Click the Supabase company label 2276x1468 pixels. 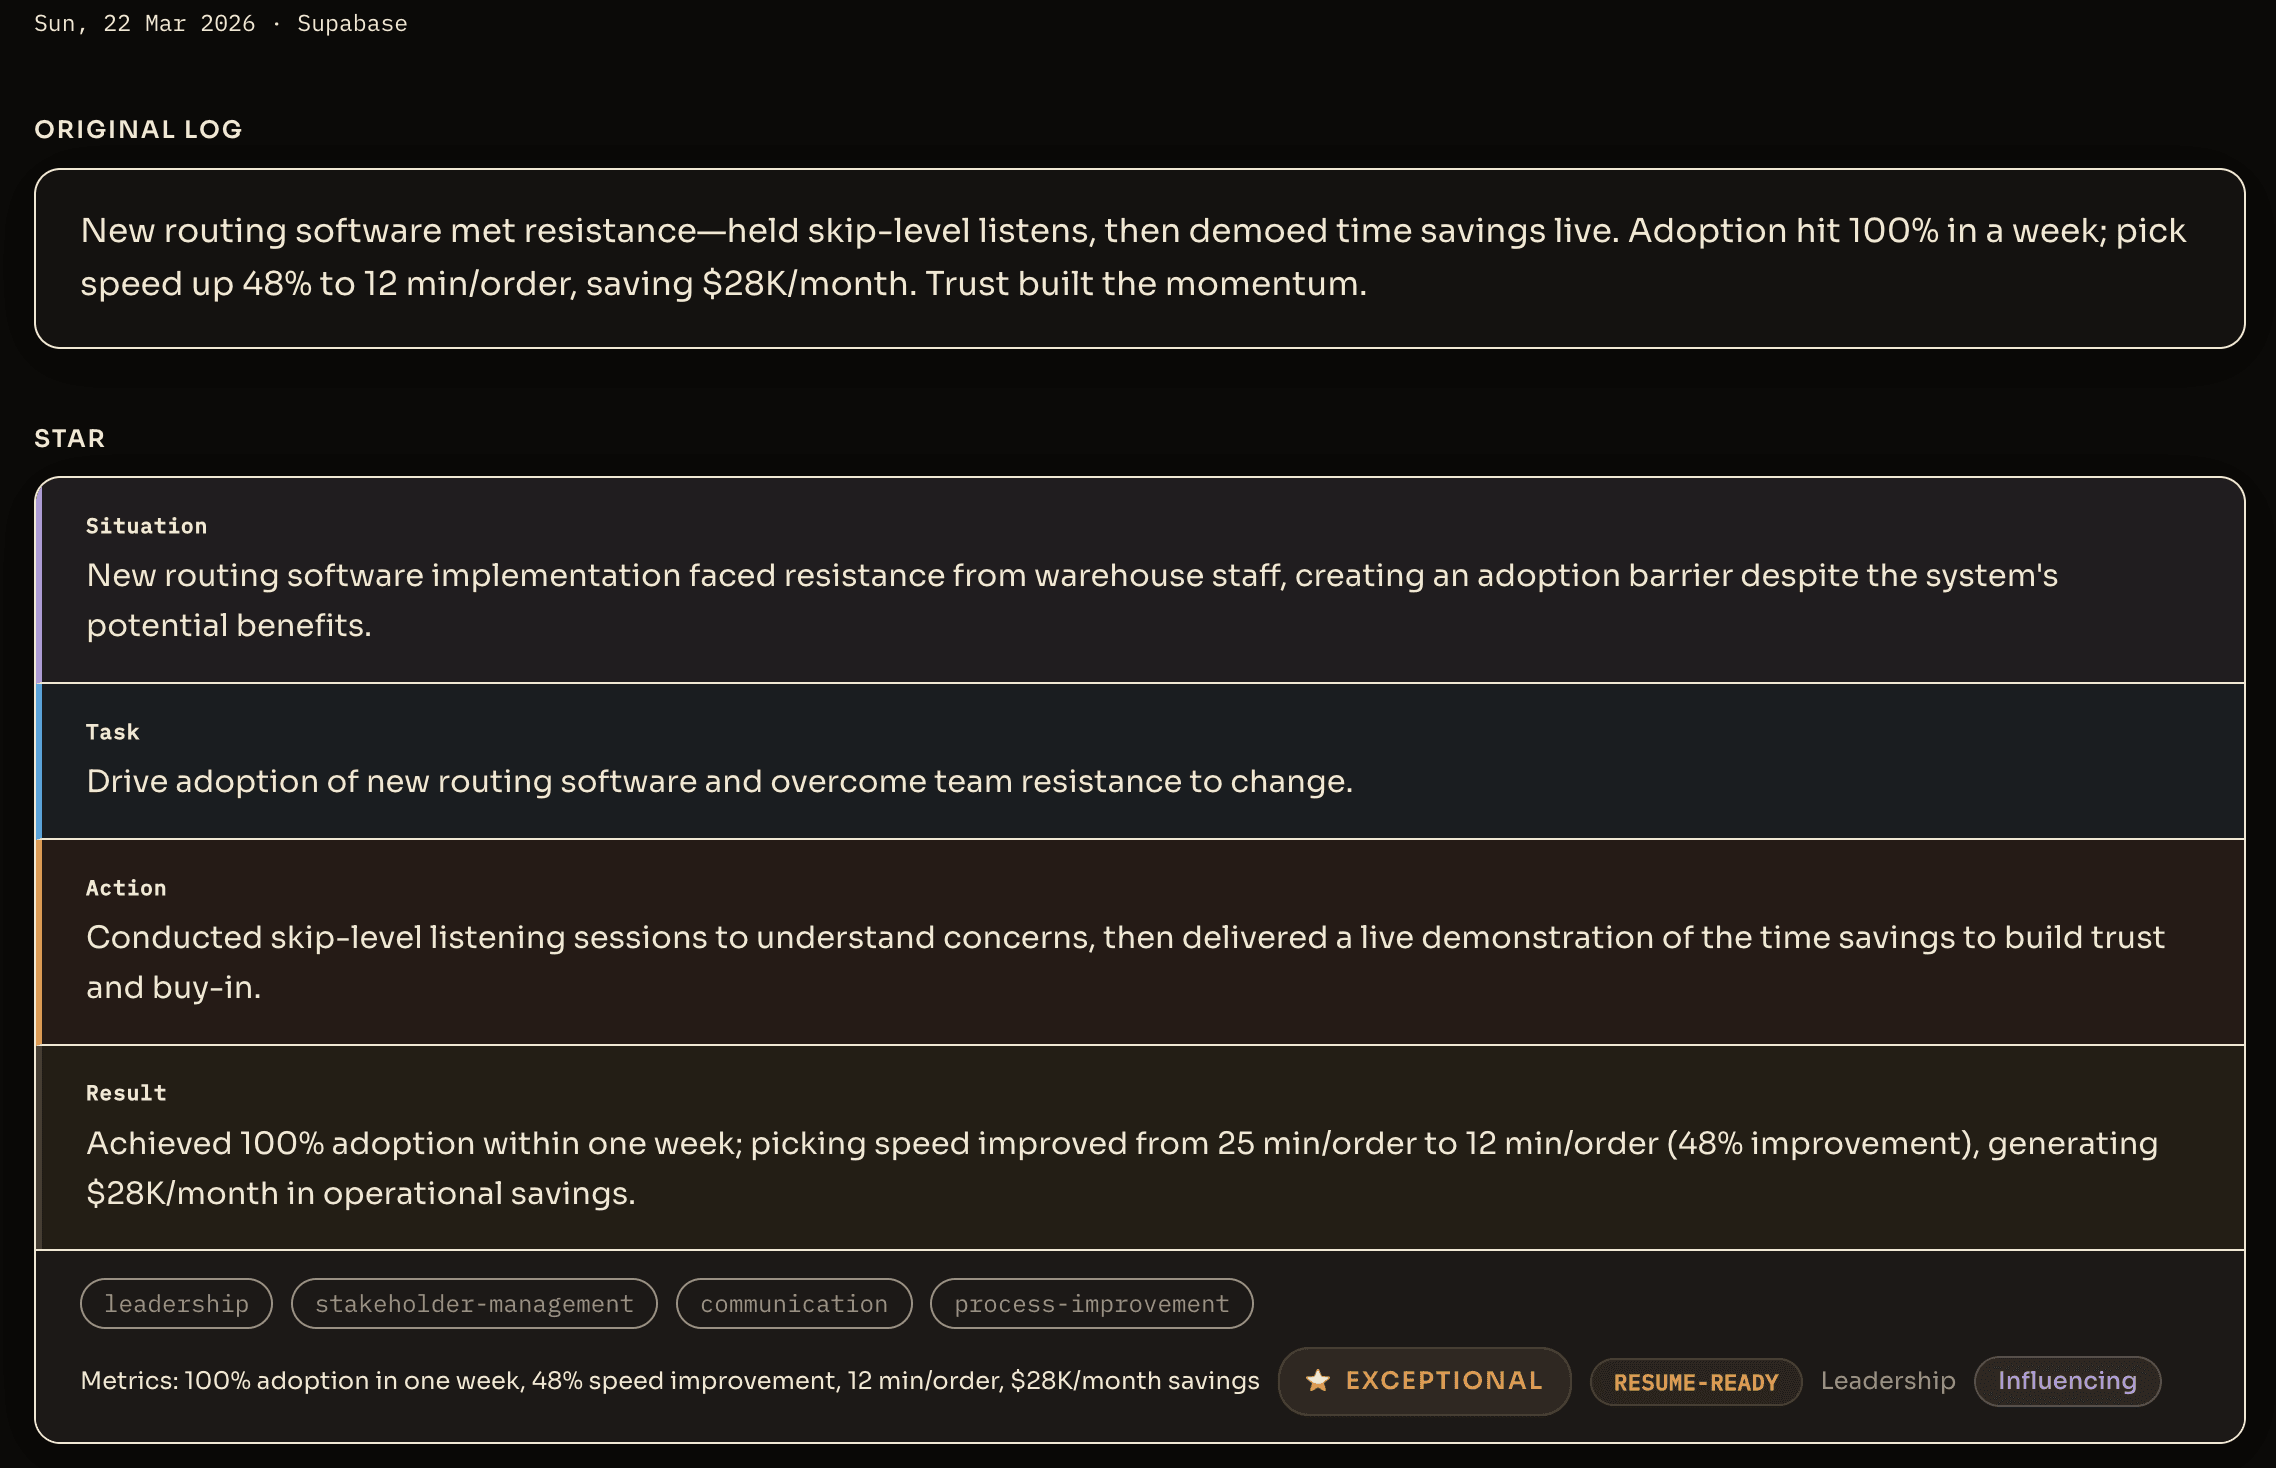pyautogui.click(x=352, y=23)
